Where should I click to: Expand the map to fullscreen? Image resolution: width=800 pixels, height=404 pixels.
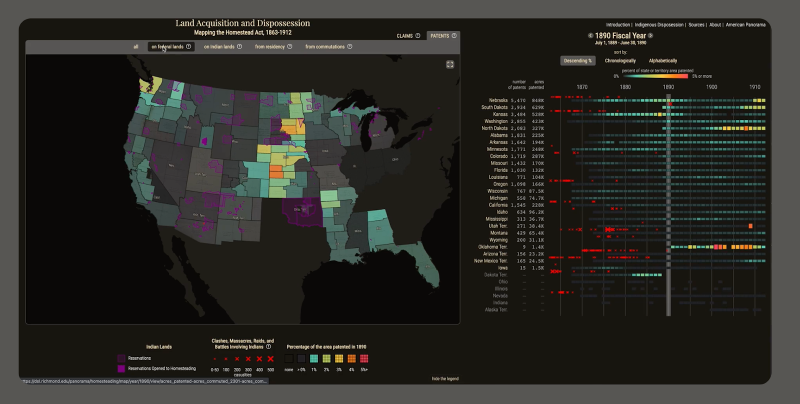coord(449,64)
